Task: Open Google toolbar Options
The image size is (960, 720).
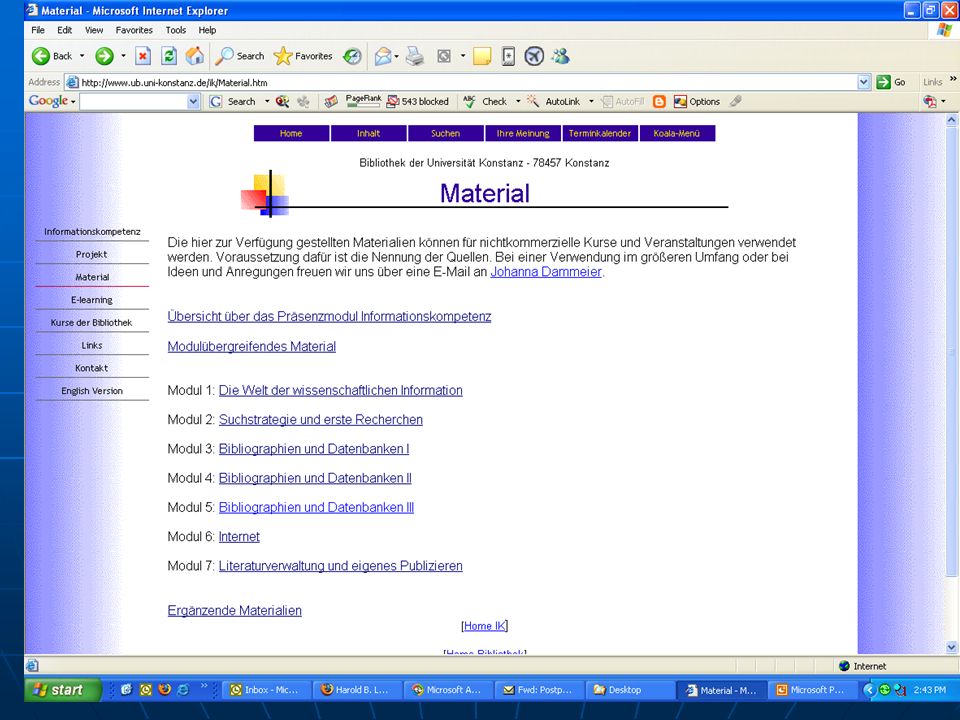Action: tap(697, 102)
